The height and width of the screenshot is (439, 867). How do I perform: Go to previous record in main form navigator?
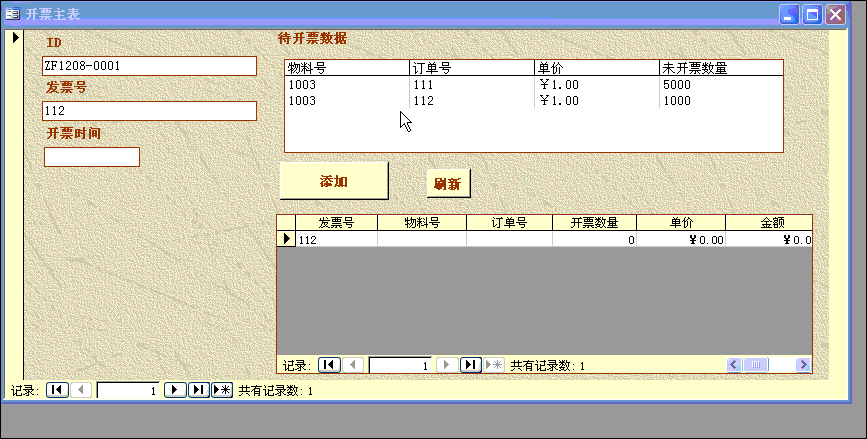[81, 390]
